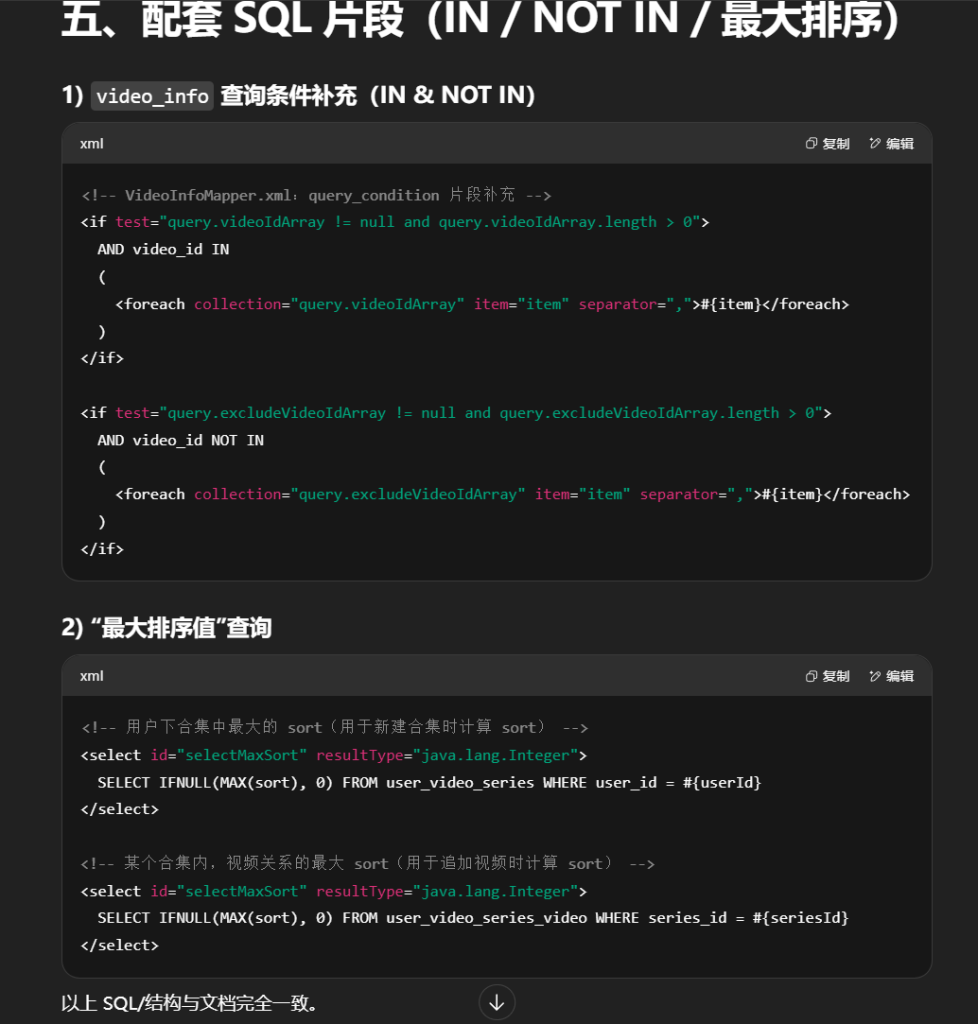Screen dimensions: 978x1024
Task: Click the VideoInfoMapper.xml comment line
Action: [316, 195]
